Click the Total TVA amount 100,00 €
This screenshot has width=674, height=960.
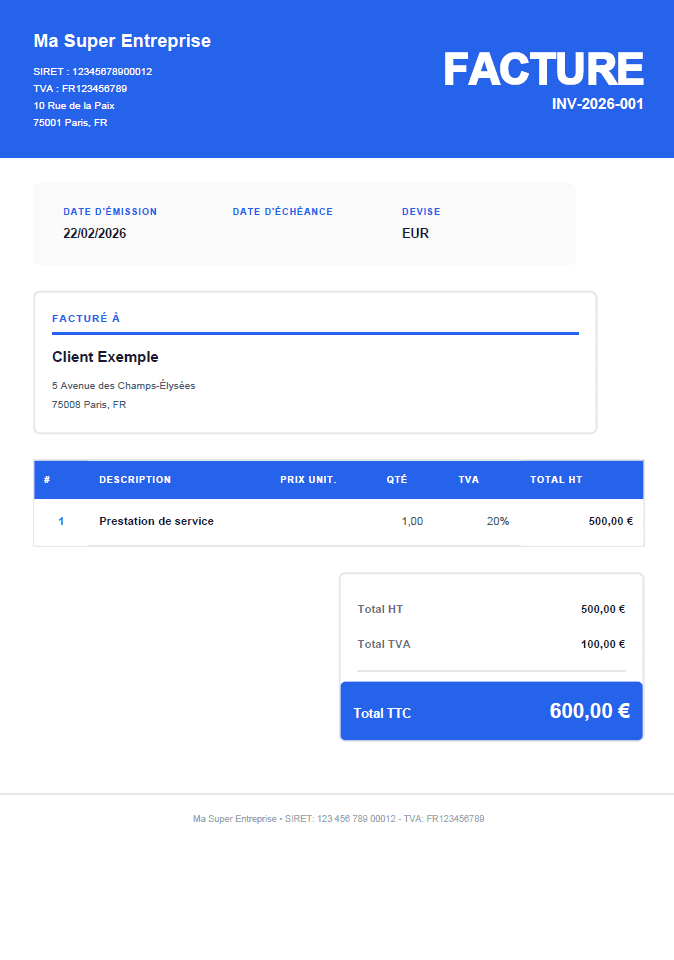tap(603, 644)
